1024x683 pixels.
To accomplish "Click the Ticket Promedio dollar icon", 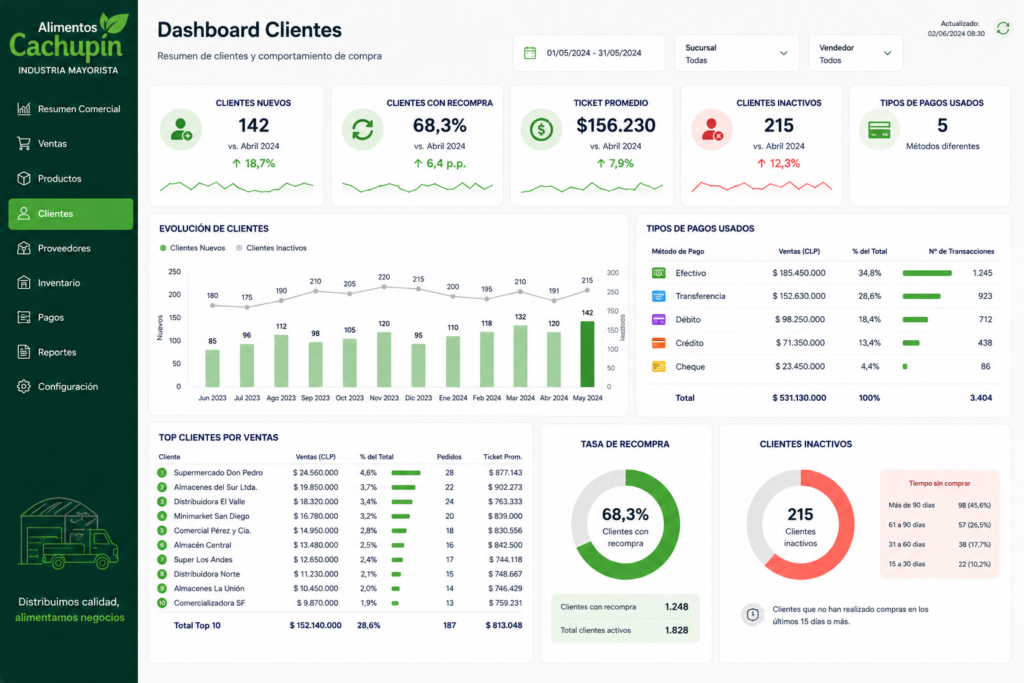I will (541, 129).
